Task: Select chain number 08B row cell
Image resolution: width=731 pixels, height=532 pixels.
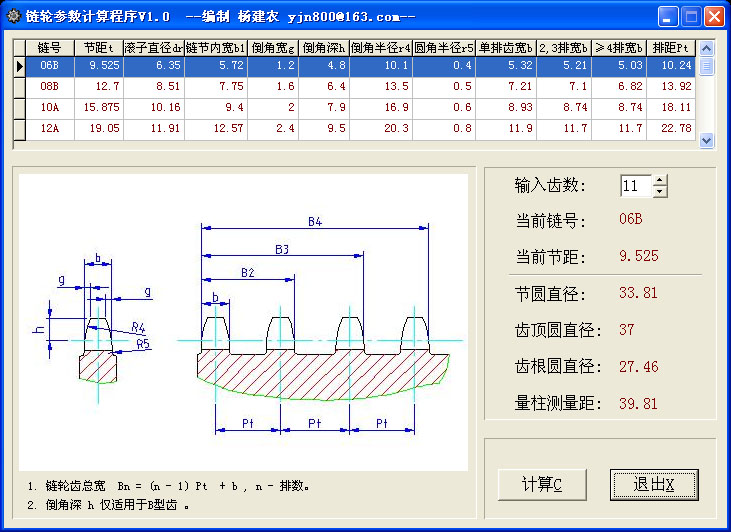Action: tap(50, 87)
